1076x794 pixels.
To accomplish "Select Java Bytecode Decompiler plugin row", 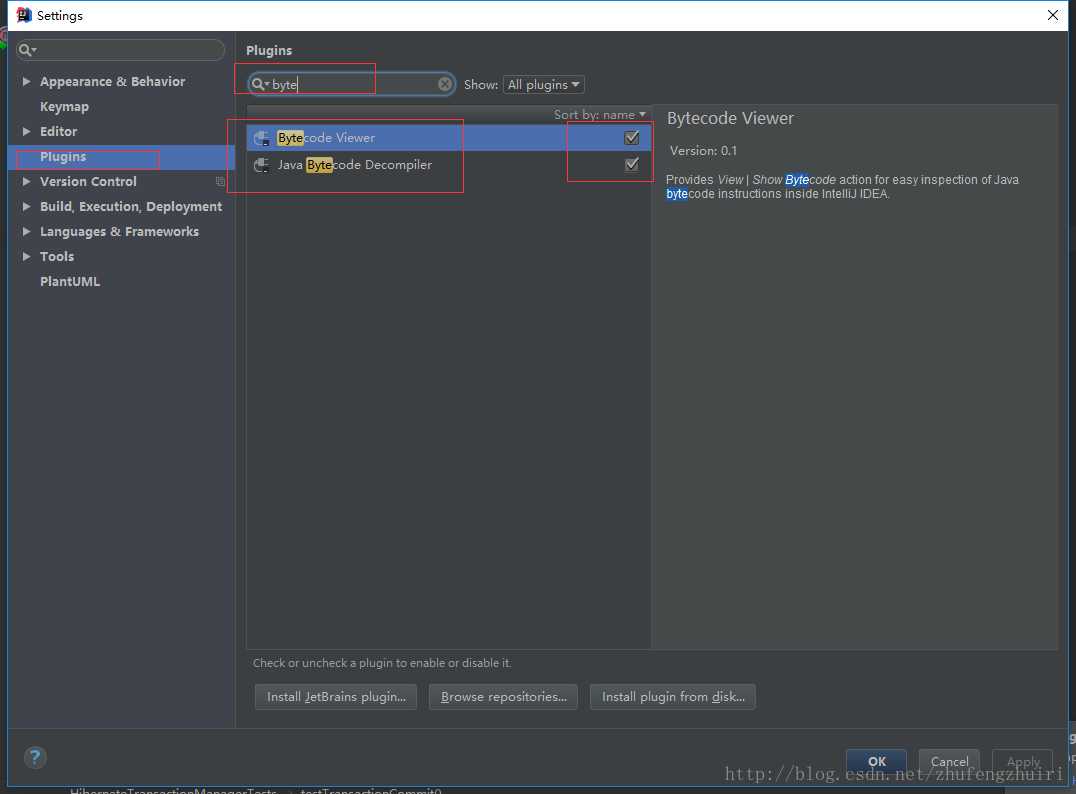I will pyautogui.click(x=449, y=165).
